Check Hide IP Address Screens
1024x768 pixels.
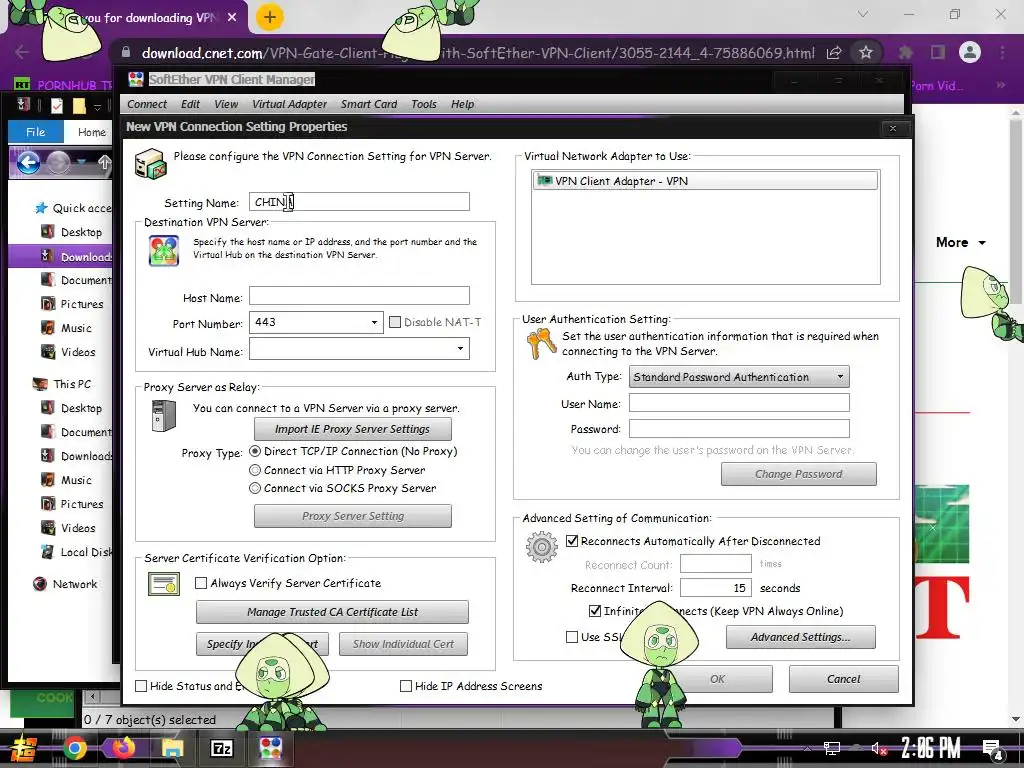click(406, 686)
